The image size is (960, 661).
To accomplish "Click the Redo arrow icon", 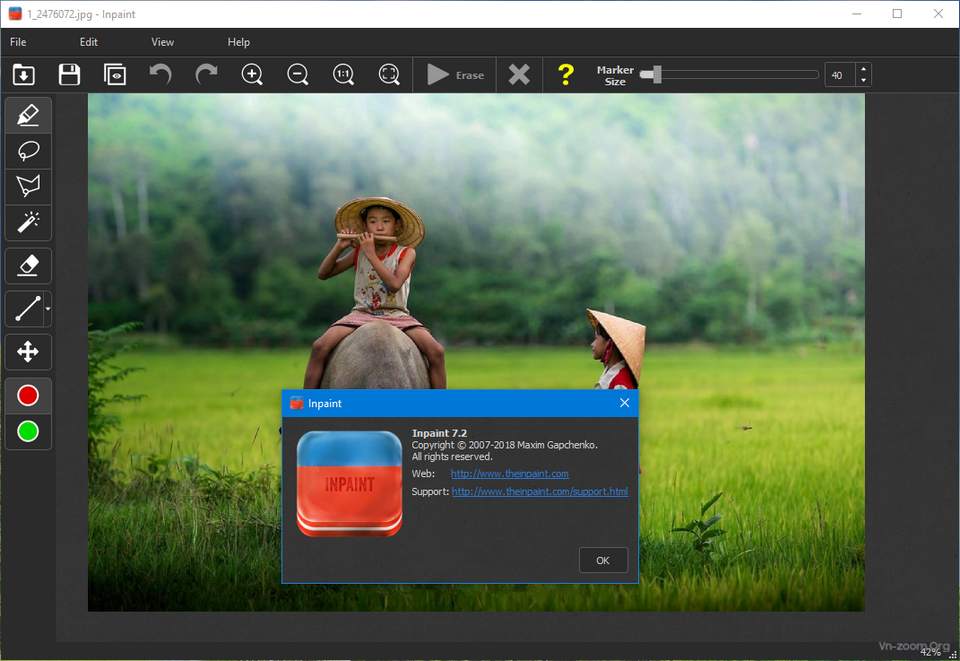I will pos(206,75).
